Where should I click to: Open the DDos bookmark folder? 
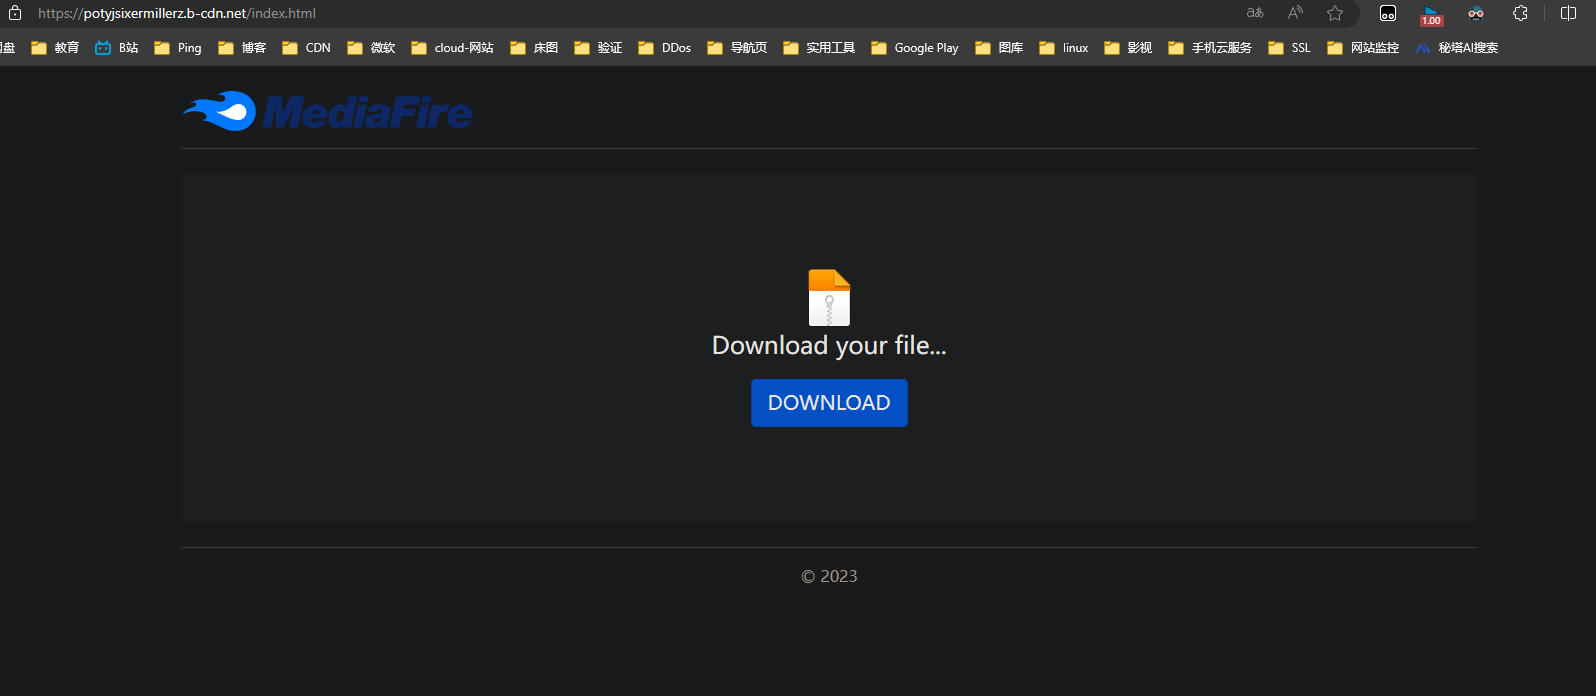point(664,48)
